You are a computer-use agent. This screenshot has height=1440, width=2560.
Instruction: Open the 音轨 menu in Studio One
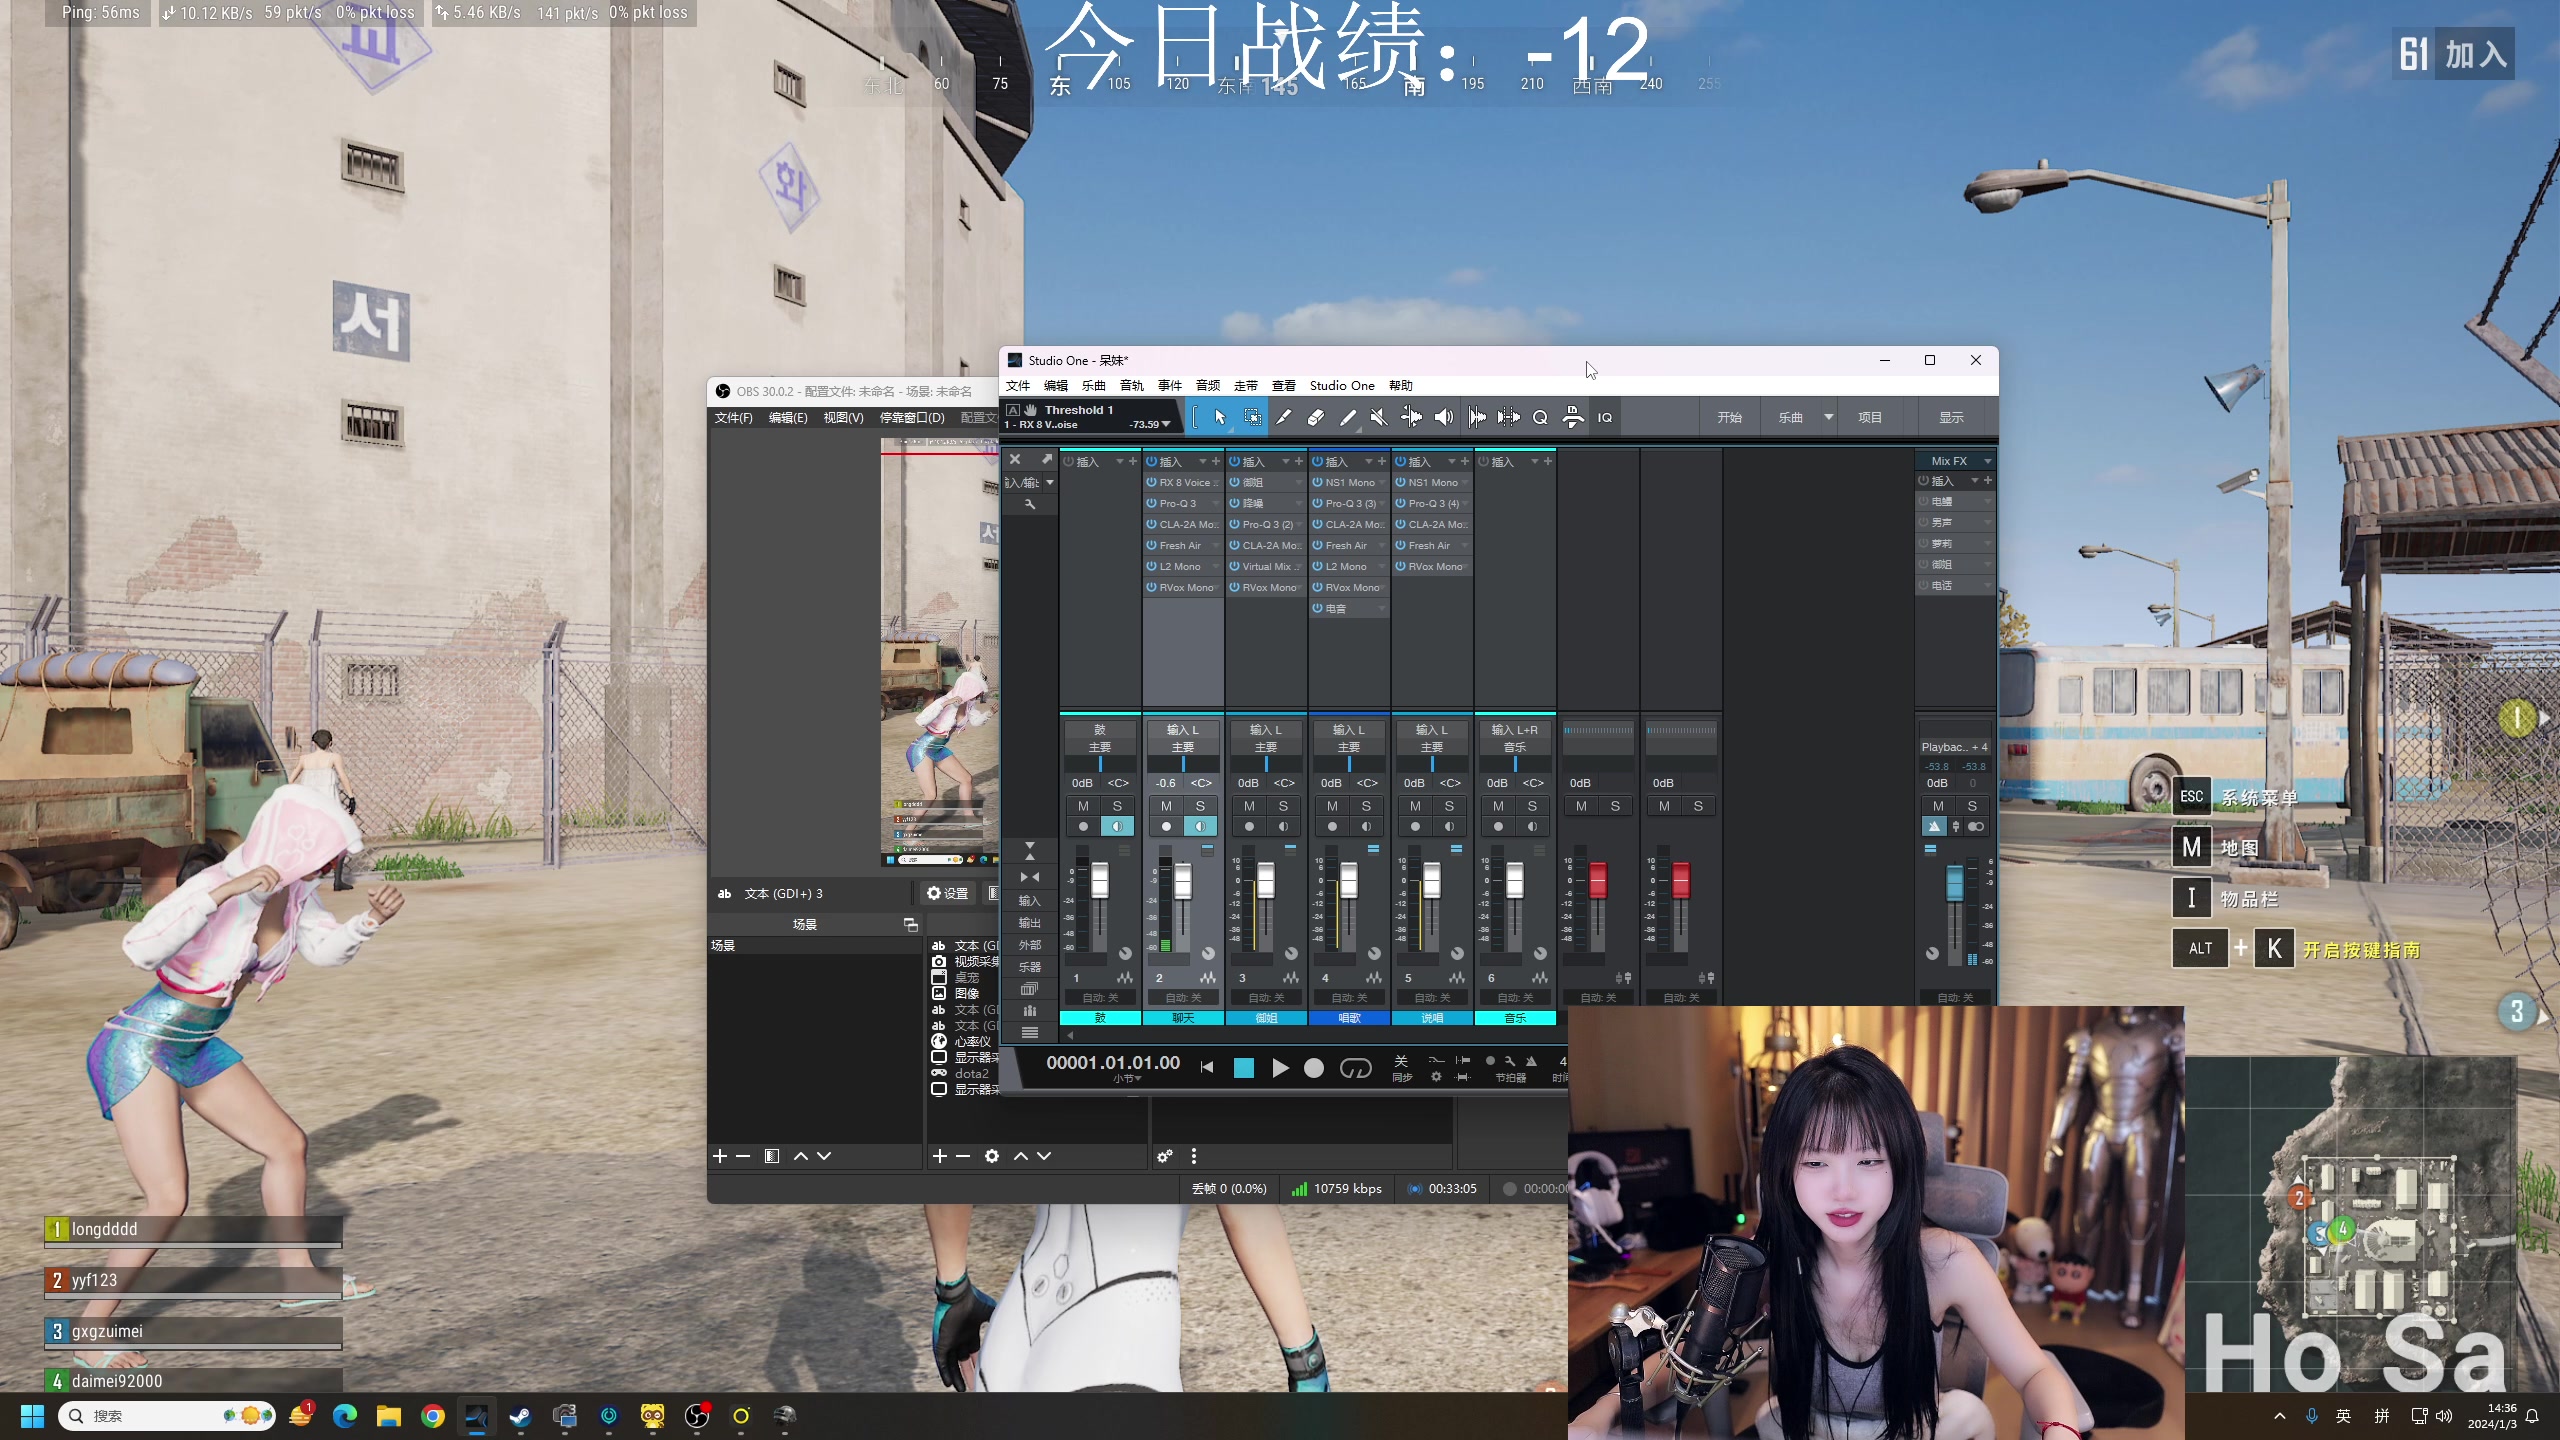click(1132, 386)
